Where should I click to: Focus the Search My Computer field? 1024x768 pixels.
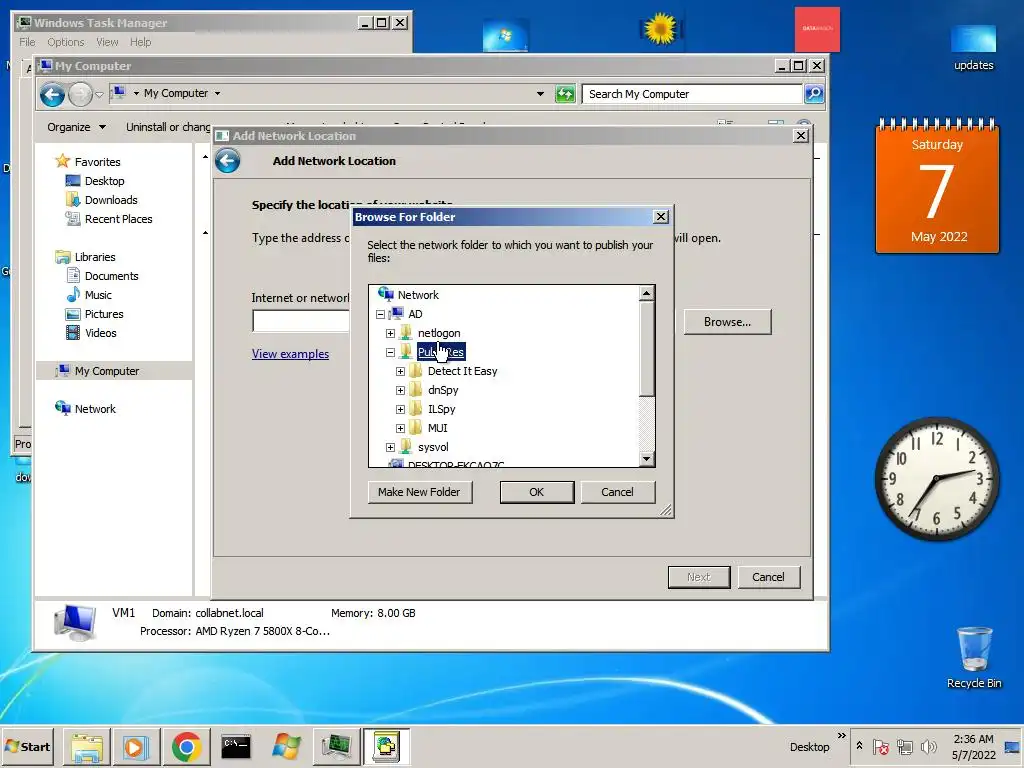pos(692,94)
